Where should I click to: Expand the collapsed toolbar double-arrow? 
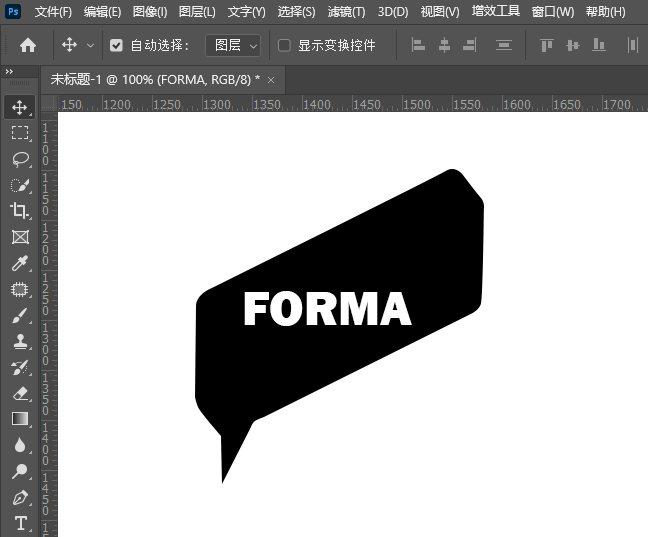click(9, 72)
